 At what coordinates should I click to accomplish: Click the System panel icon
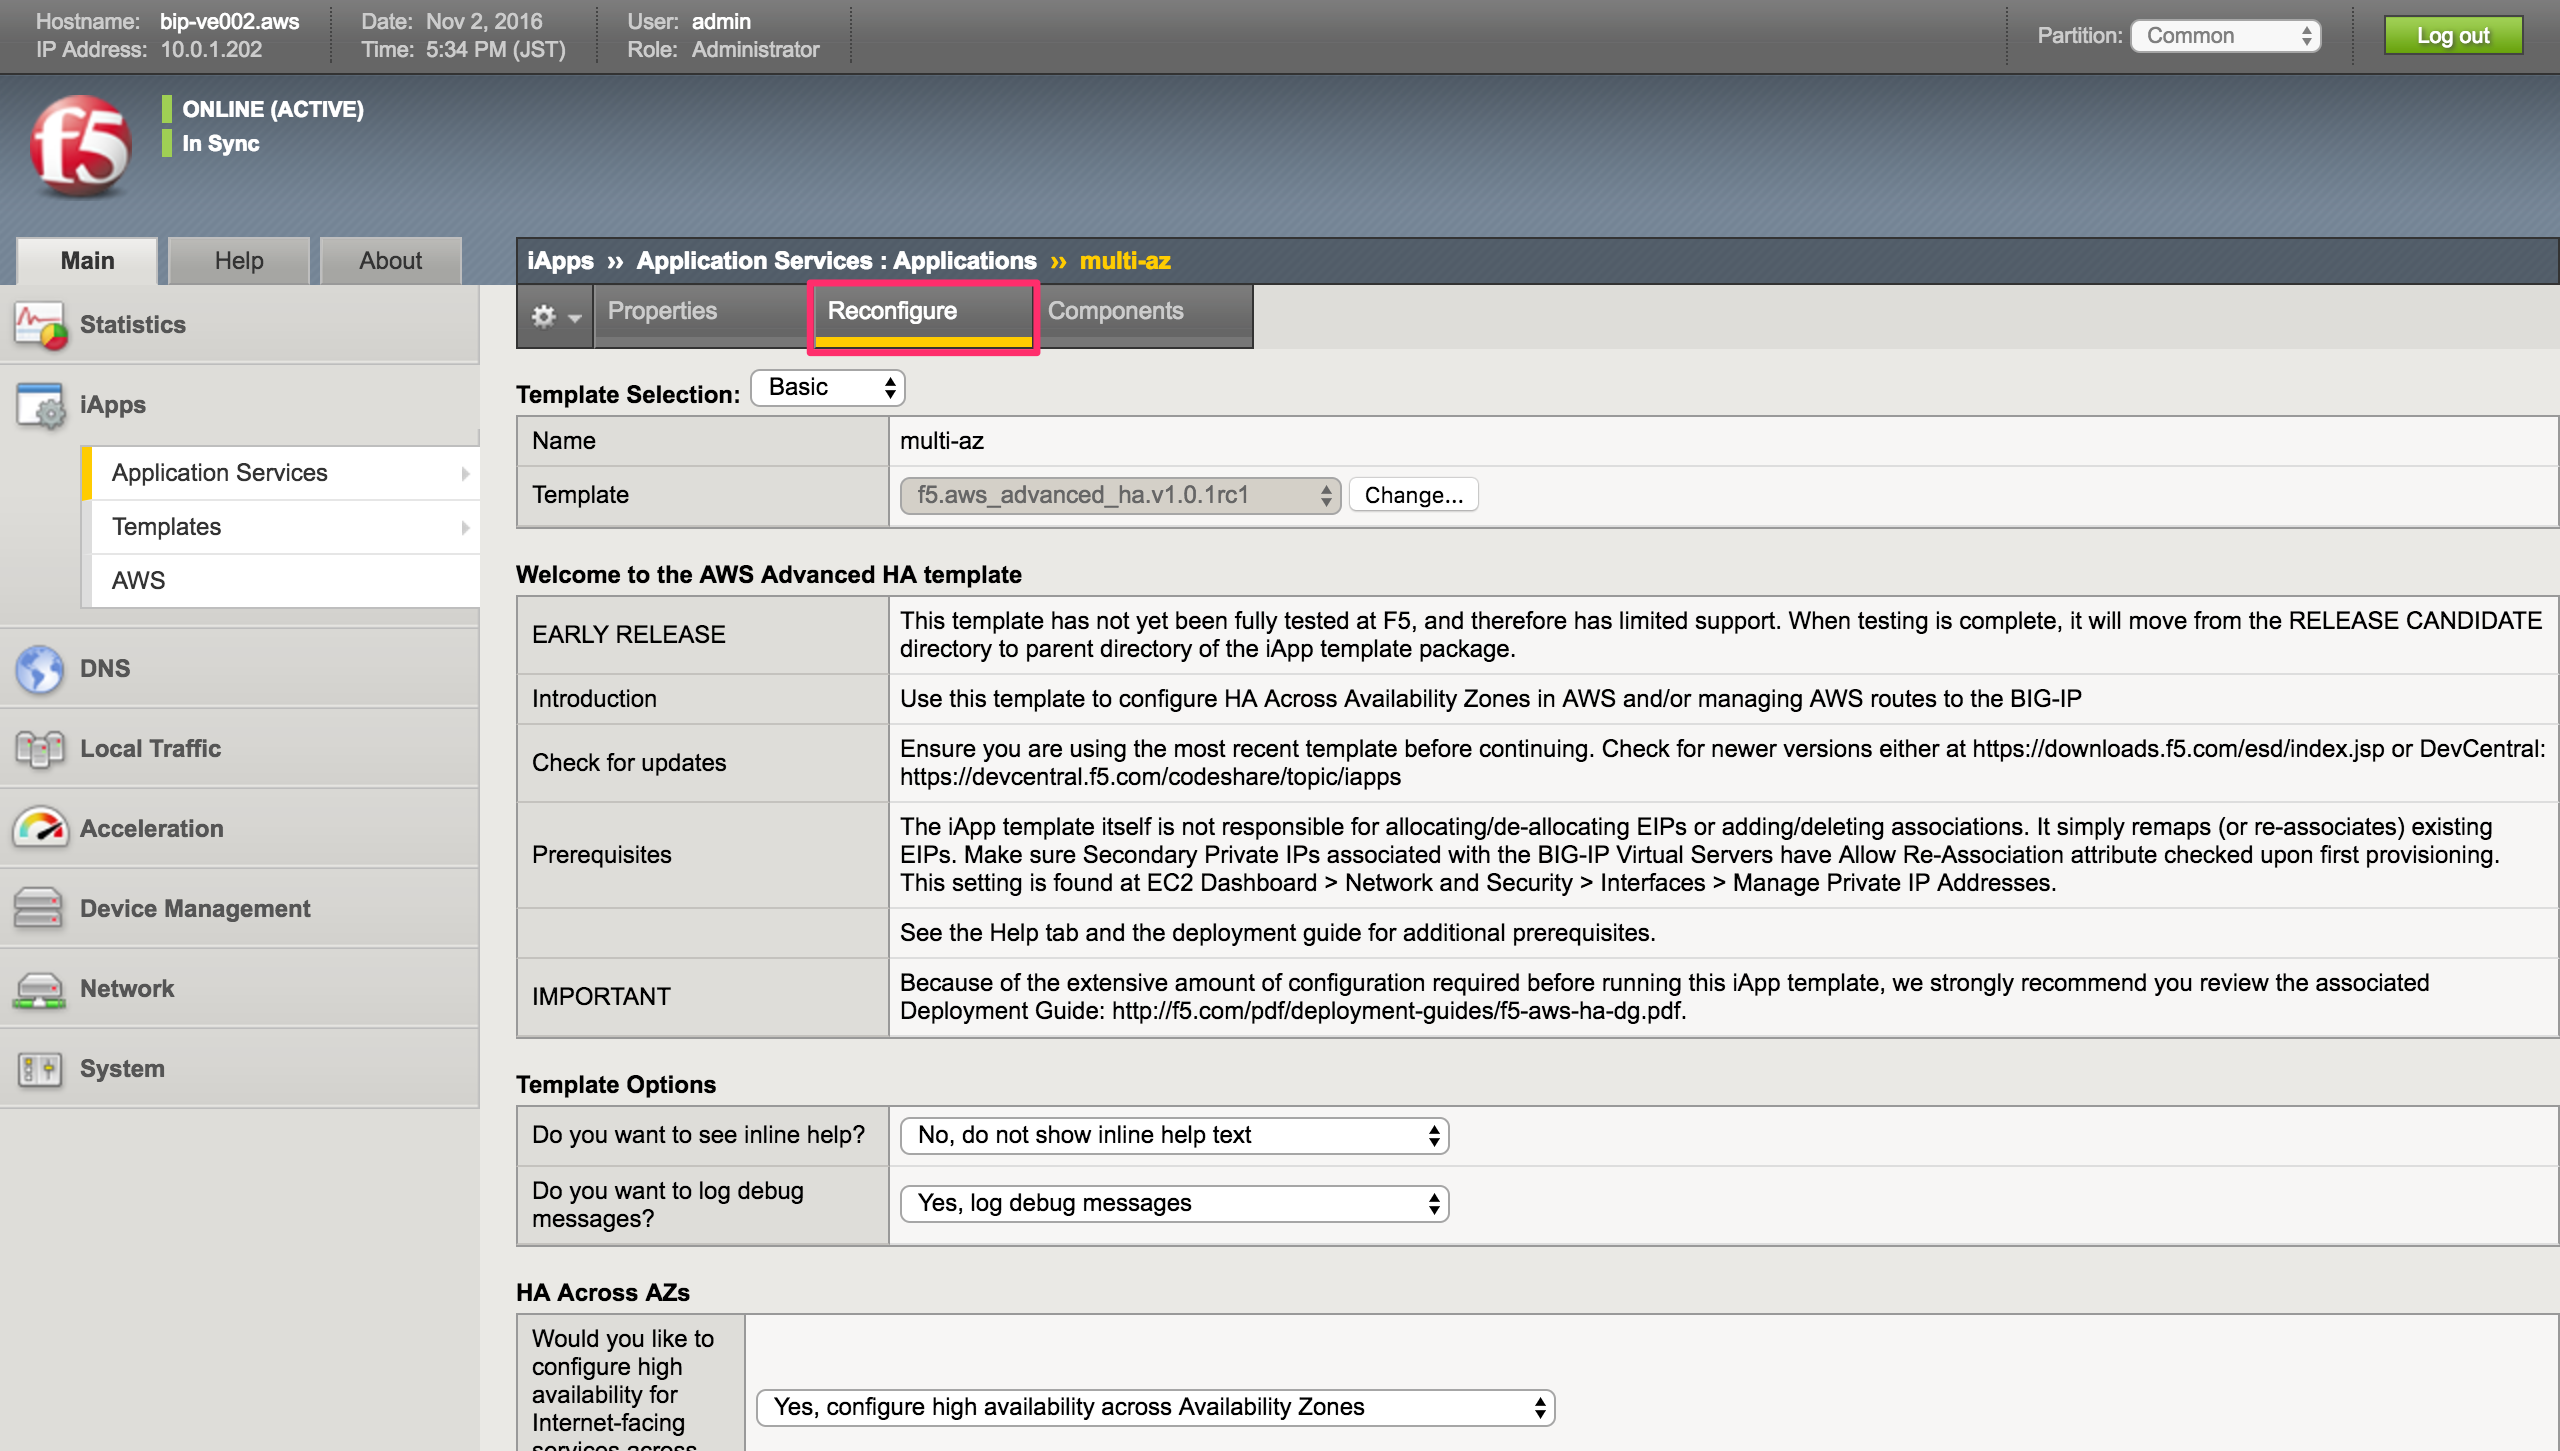click(x=40, y=1069)
